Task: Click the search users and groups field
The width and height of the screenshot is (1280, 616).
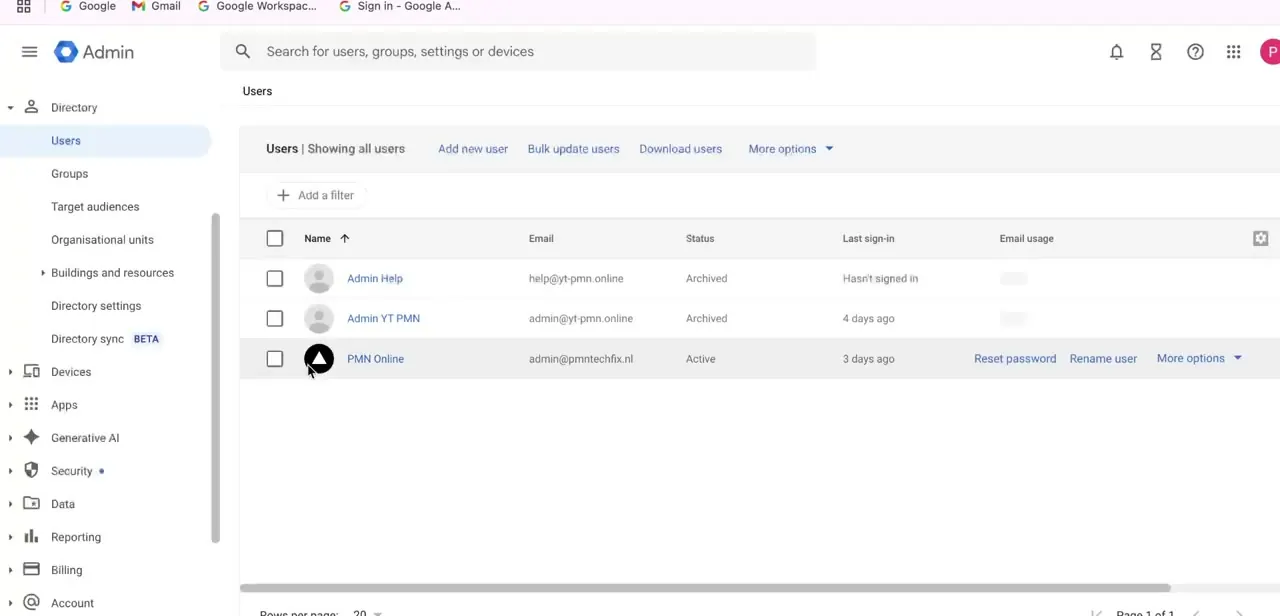Action: point(518,51)
